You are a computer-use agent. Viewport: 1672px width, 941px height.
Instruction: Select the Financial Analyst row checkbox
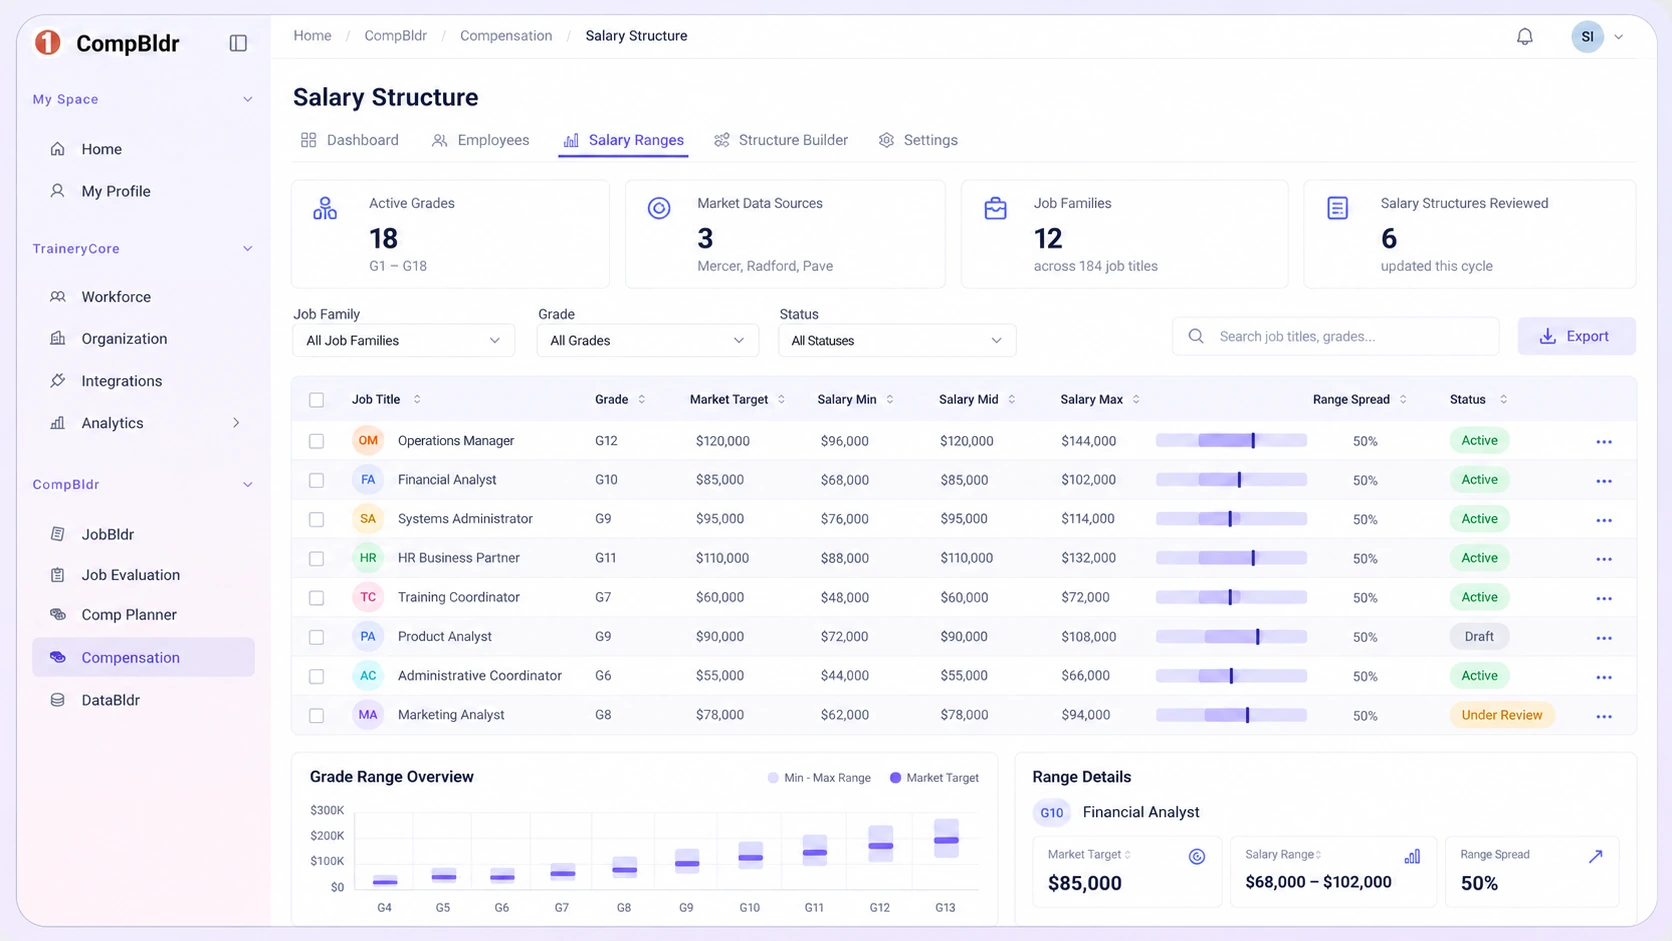tap(316, 480)
